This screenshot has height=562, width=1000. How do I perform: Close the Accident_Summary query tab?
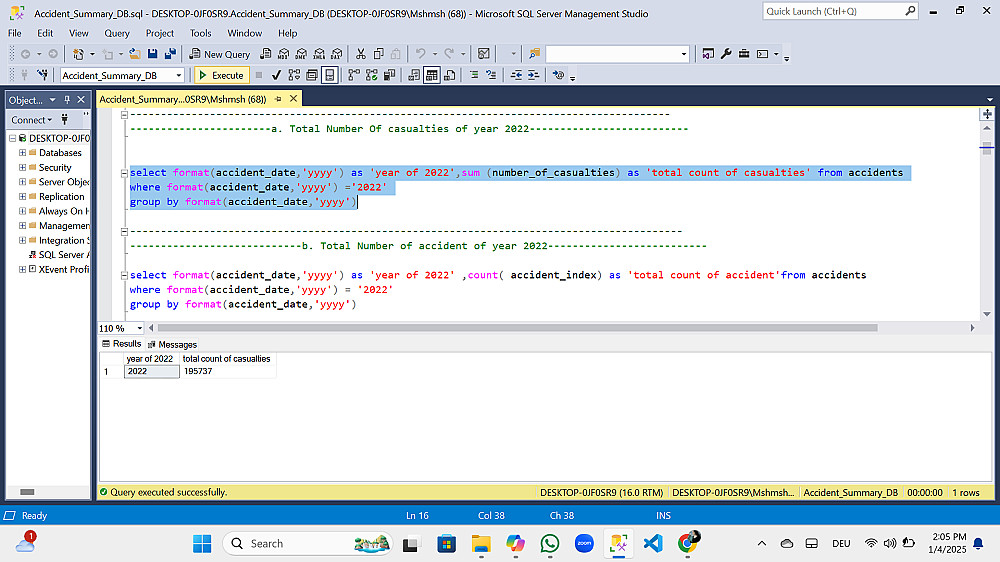[x=293, y=99]
